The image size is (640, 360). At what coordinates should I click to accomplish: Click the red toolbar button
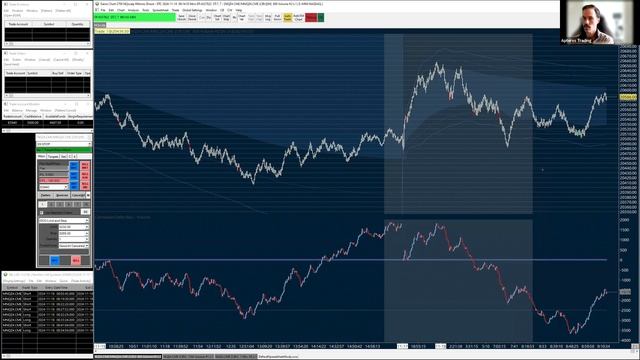pos(311,18)
